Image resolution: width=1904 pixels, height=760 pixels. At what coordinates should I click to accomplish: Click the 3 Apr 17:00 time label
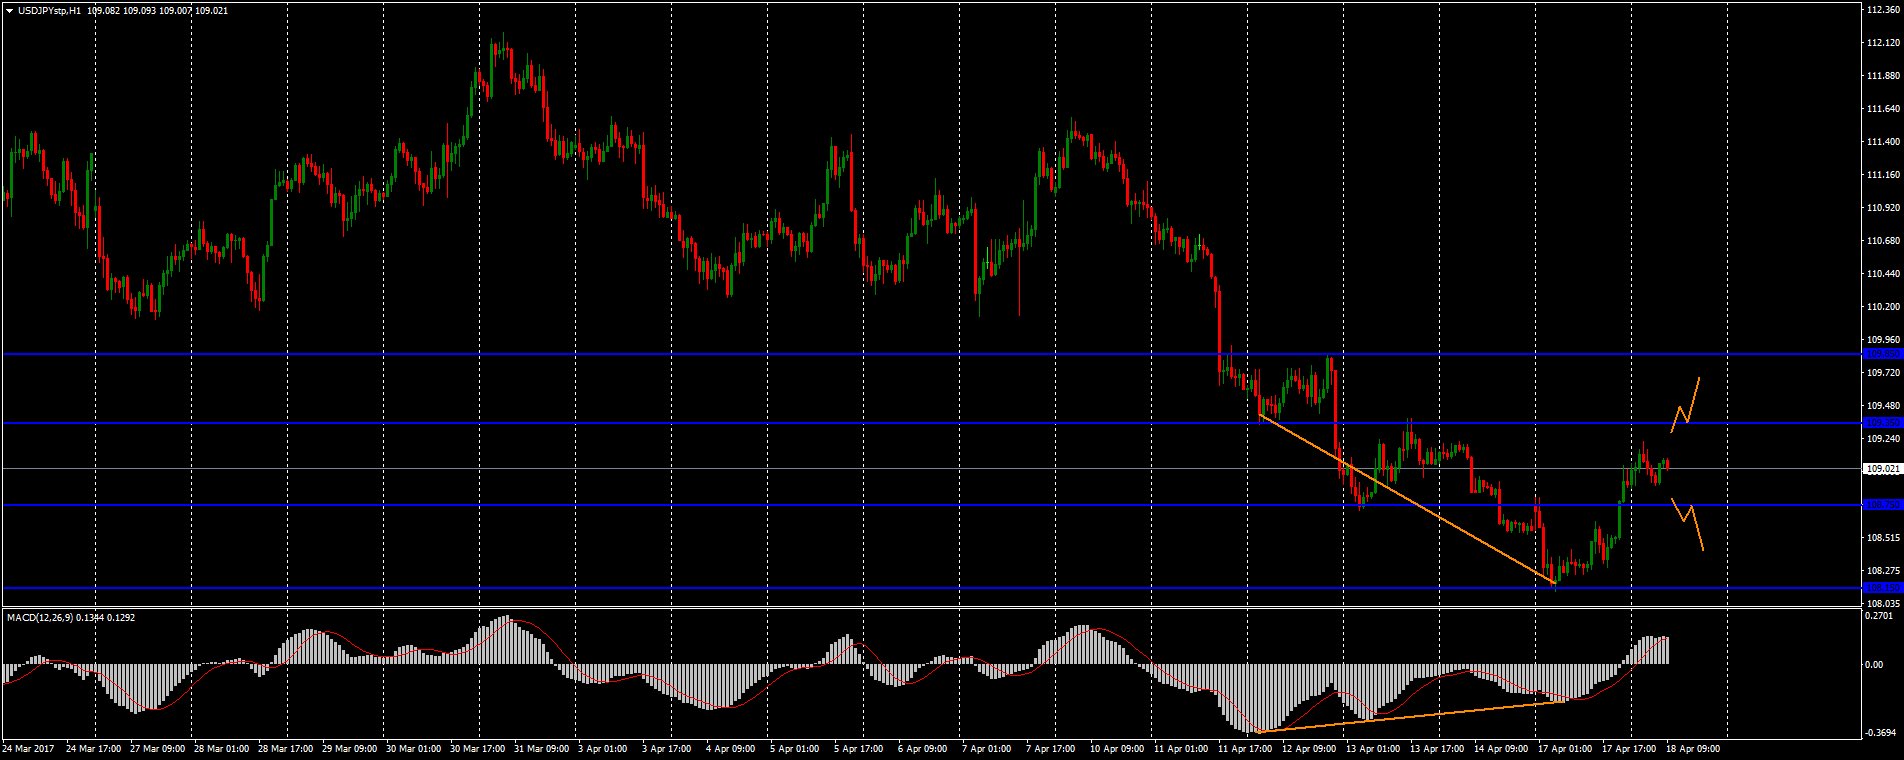click(x=667, y=748)
